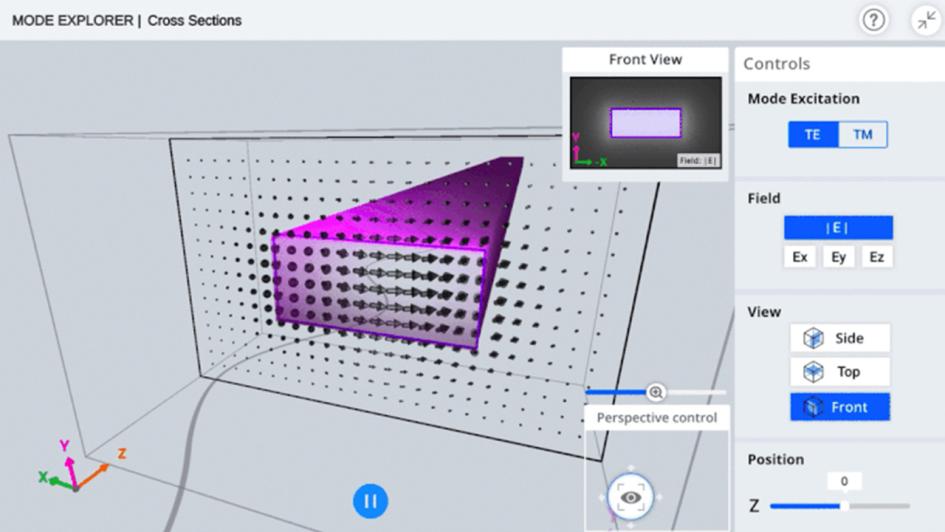The width and height of the screenshot is (945, 532).
Task: Select TE mode excitation
Action: click(x=812, y=134)
